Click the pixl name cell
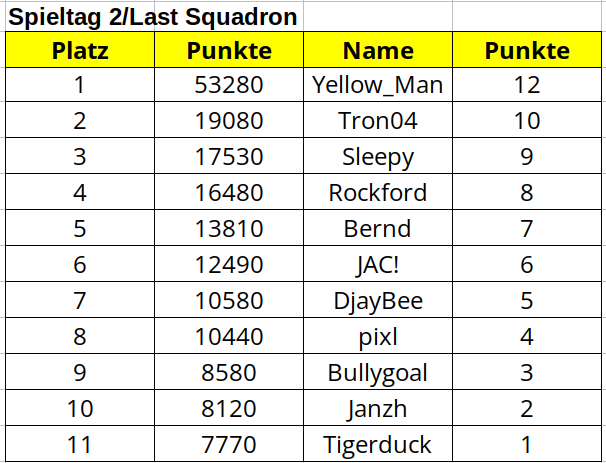The height and width of the screenshot is (463, 606). [378, 337]
